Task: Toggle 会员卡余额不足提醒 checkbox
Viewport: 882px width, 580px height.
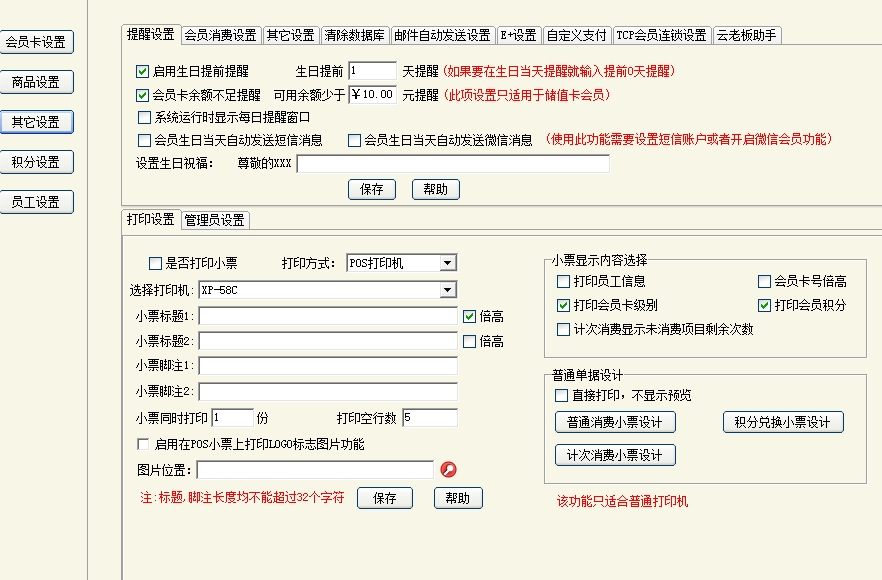Action: (x=143, y=96)
